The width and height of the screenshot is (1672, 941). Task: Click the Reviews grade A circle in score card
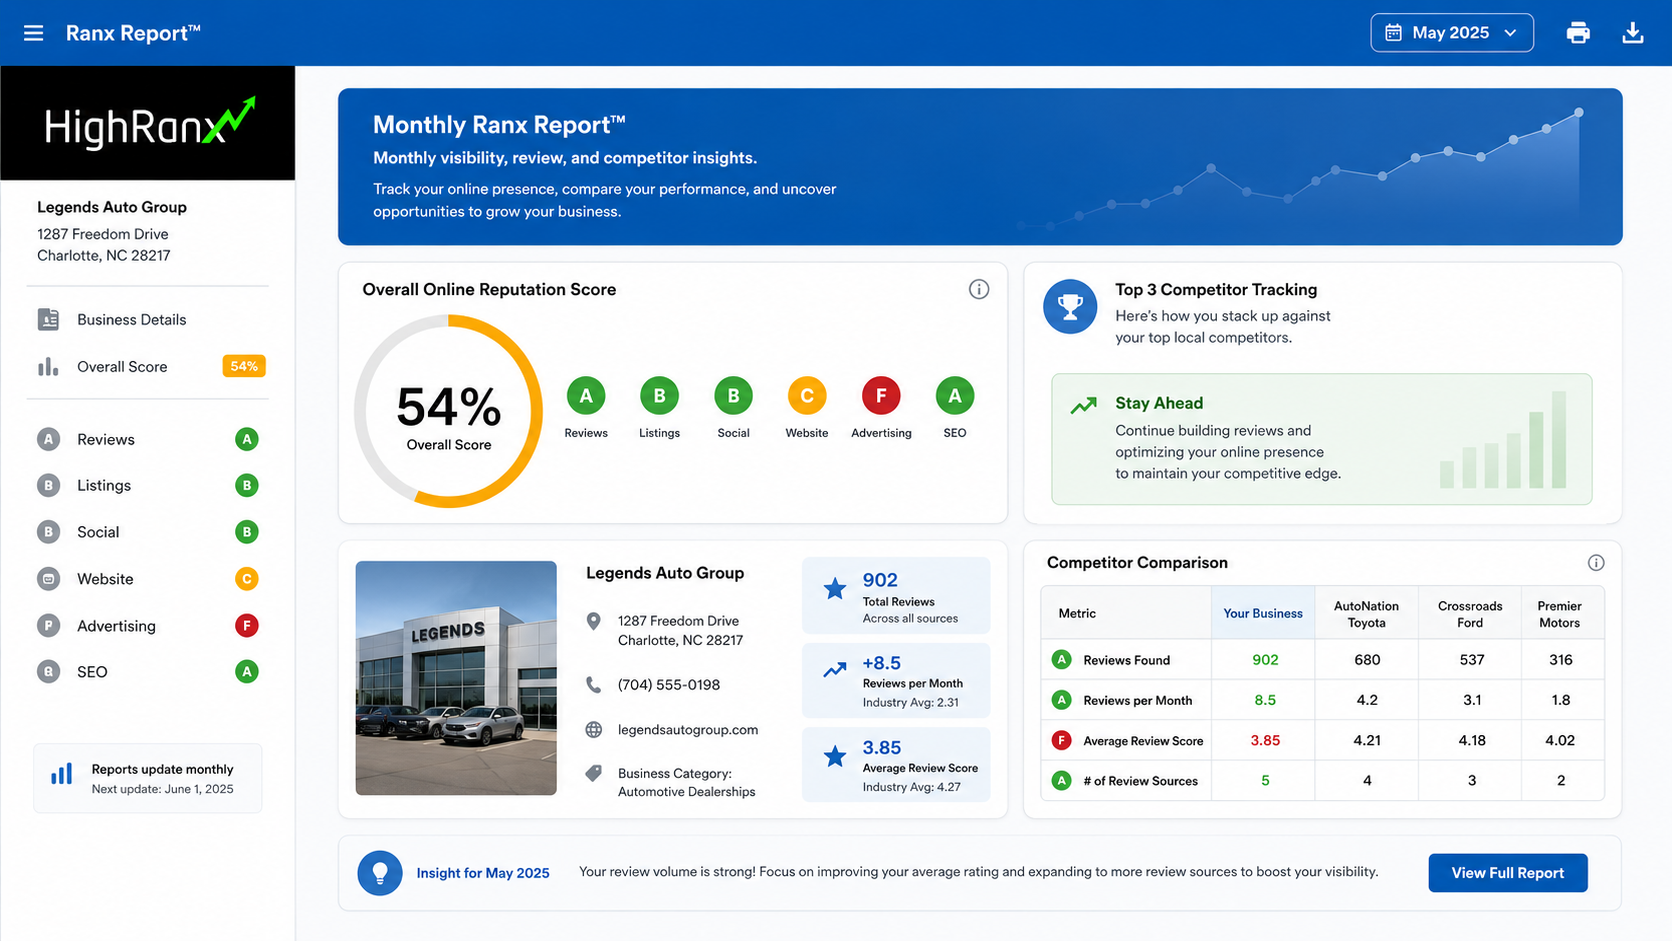coord(586,396)
